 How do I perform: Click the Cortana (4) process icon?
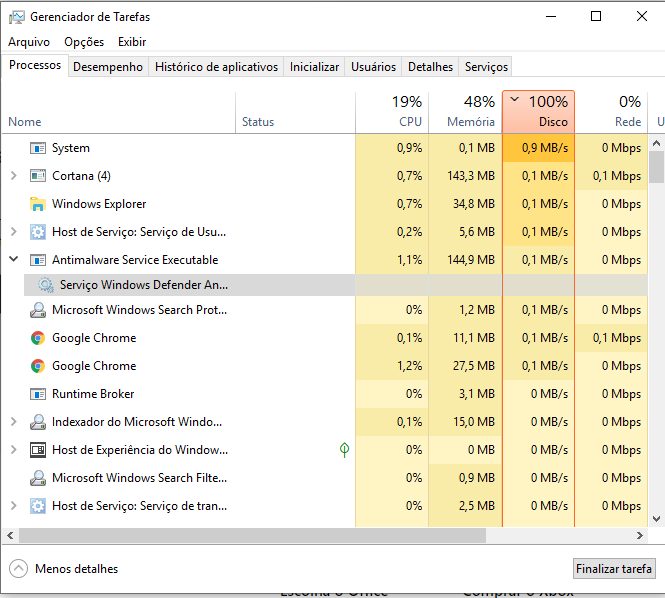coord(38,176)
